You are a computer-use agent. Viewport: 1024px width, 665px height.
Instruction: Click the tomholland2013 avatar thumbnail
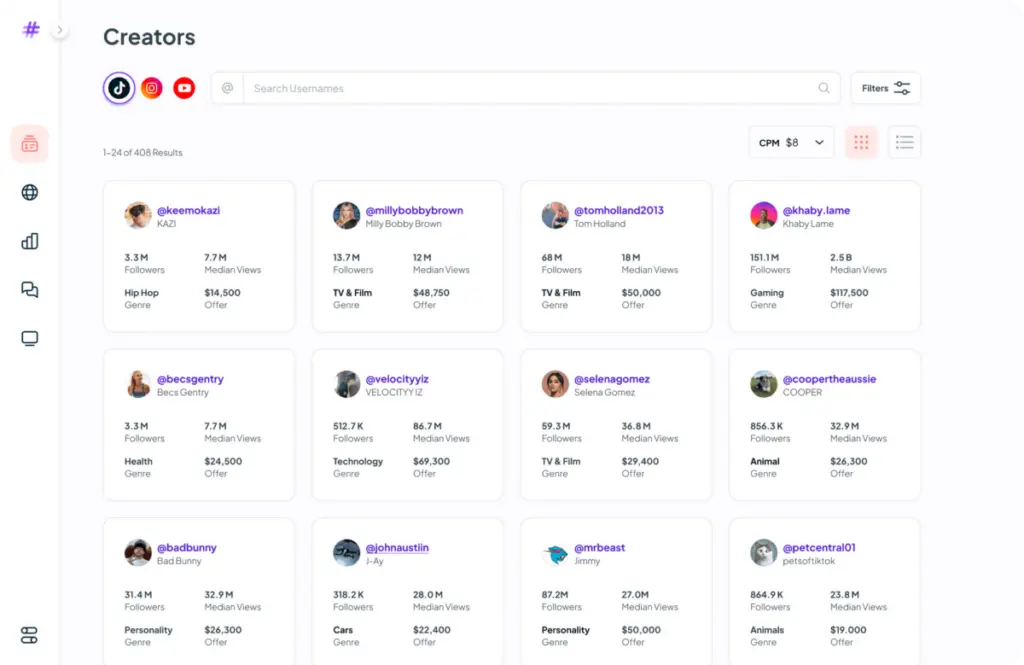point(555,215)
